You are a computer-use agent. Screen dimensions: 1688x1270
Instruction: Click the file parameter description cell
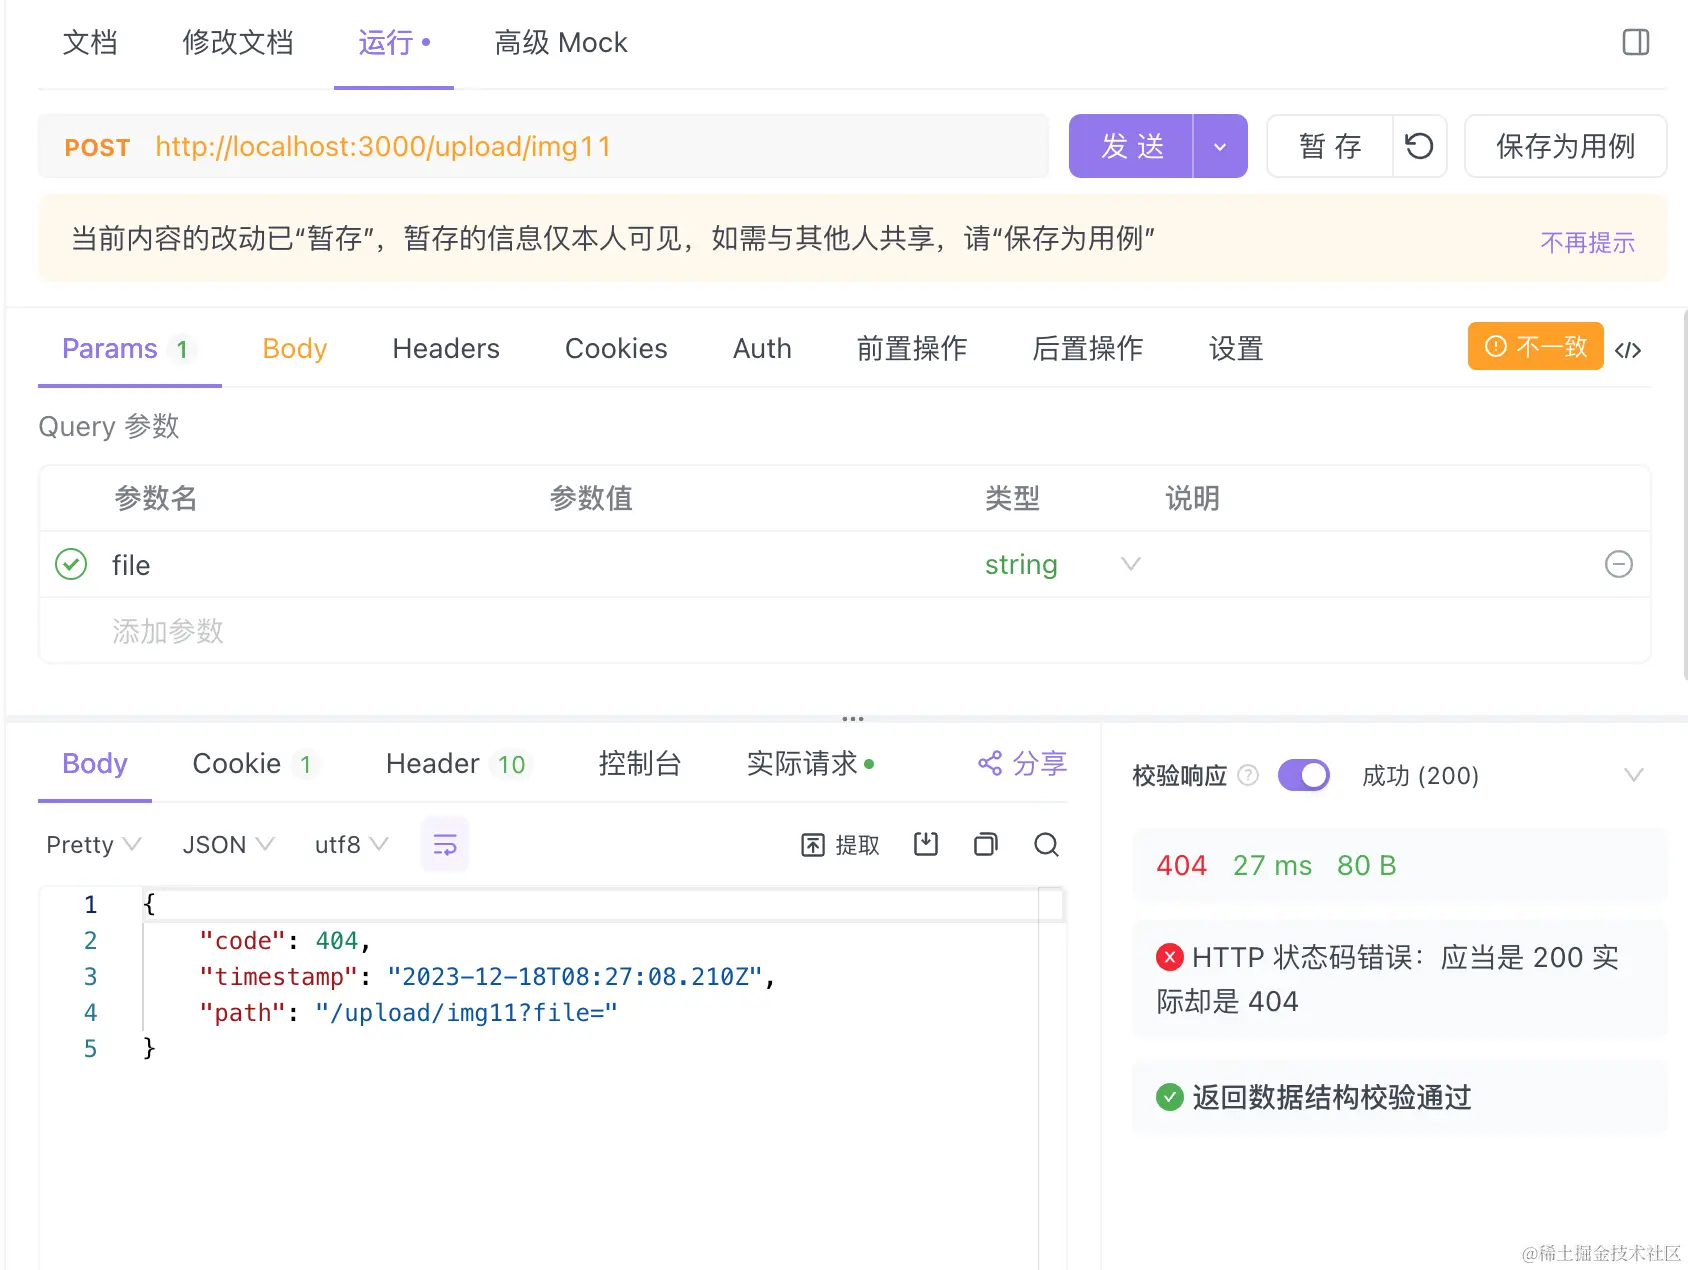[x=1370, y=564]
